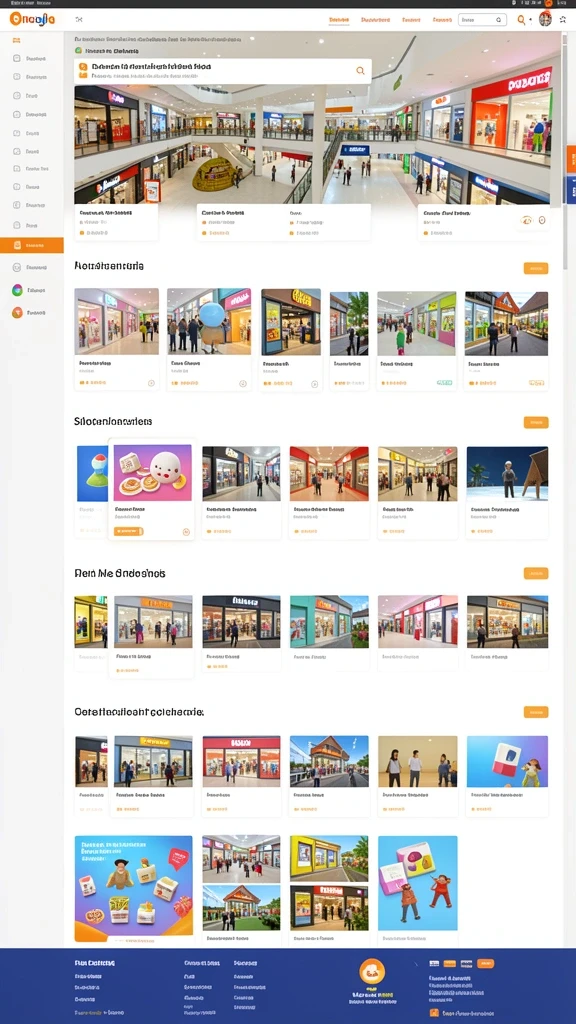This screenshot has width=576, height=1024.
Task: Open the user avatar profile menu
Action: coord(545,19)
